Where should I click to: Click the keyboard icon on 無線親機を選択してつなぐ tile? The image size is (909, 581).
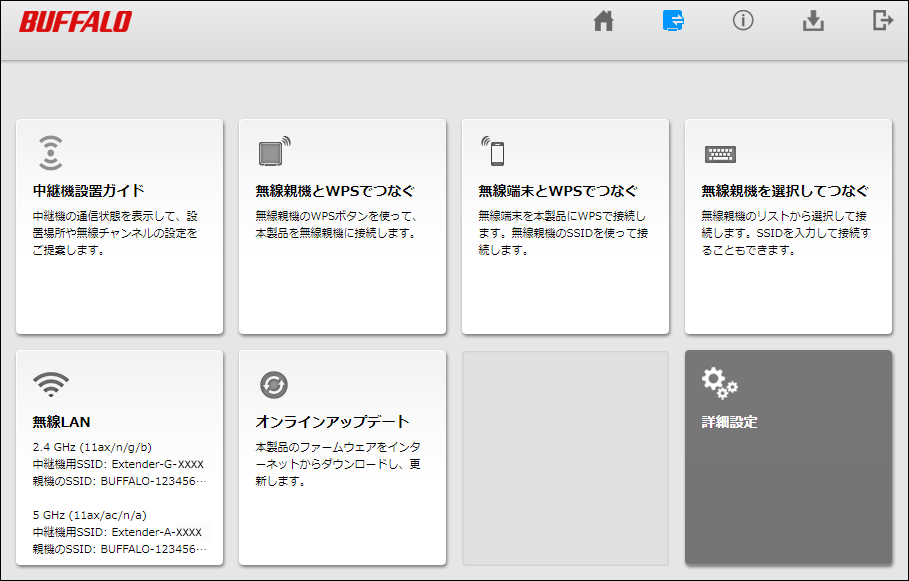(x=720, y=153)
